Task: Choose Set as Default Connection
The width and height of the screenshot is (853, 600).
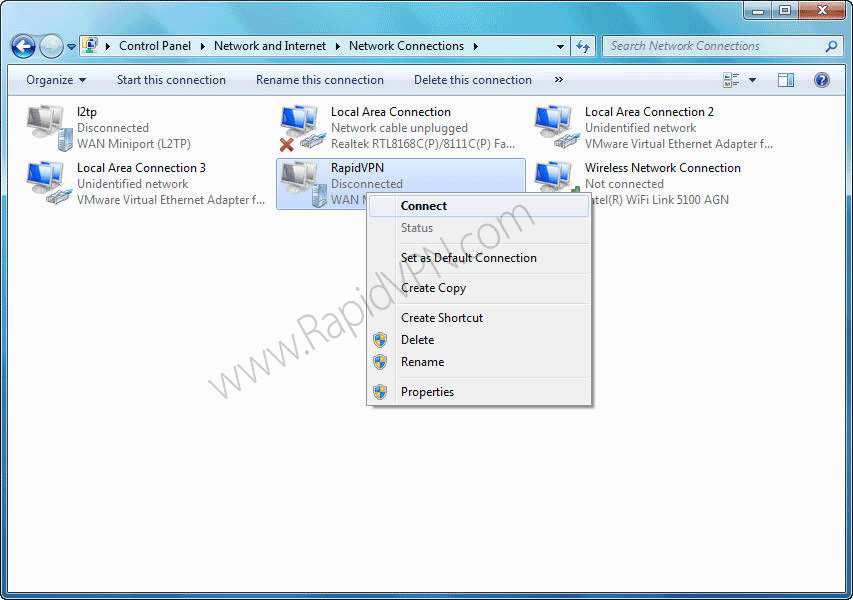Action: (x=479, y=258)
